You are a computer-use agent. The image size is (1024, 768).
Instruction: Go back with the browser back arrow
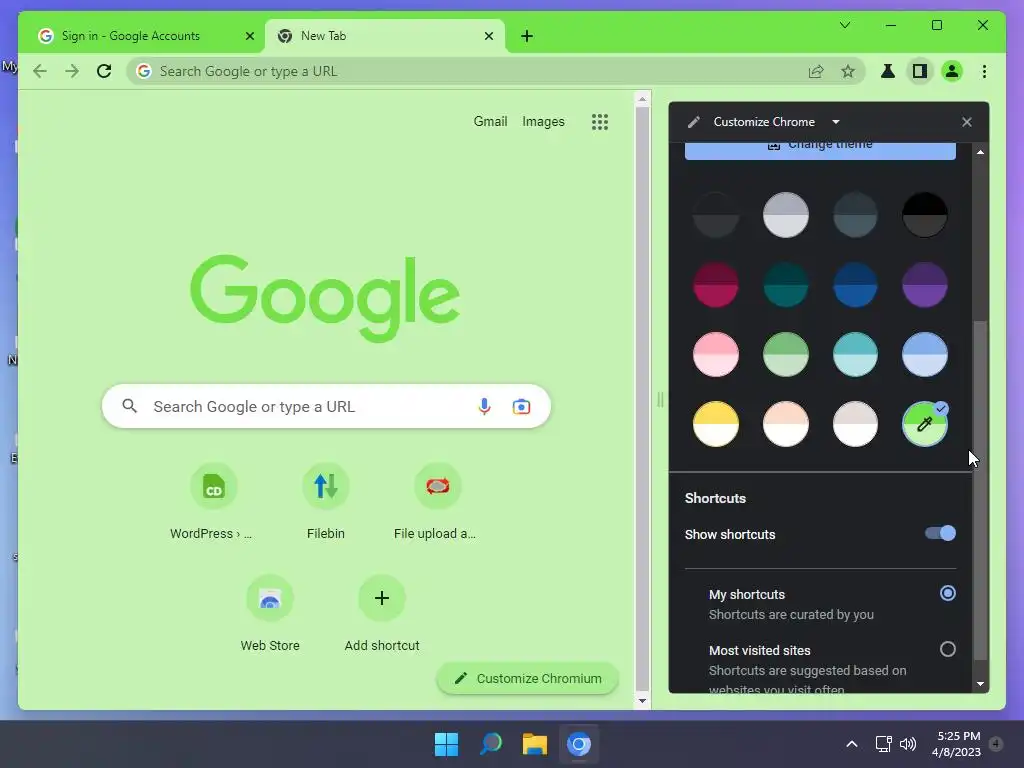click(40, 71)
